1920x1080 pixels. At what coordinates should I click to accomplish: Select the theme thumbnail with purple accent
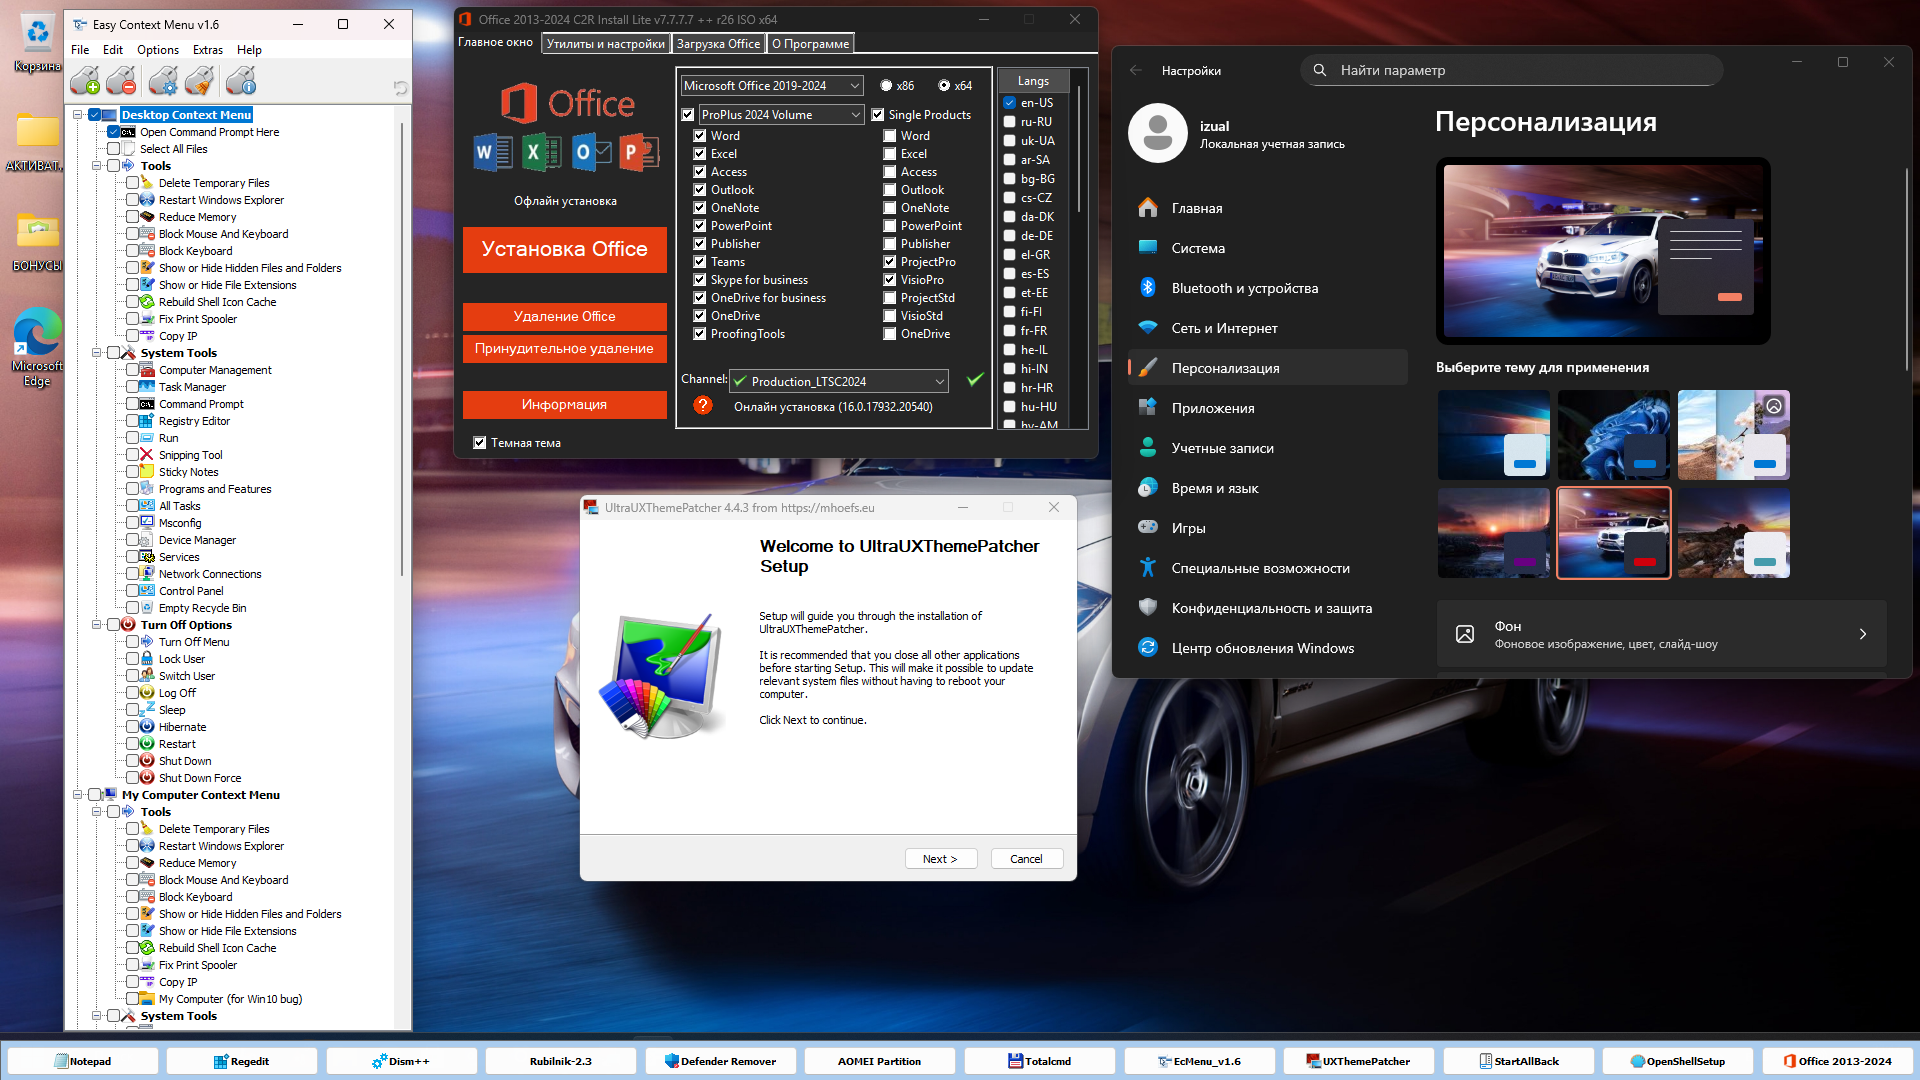tap(1493, 533)
